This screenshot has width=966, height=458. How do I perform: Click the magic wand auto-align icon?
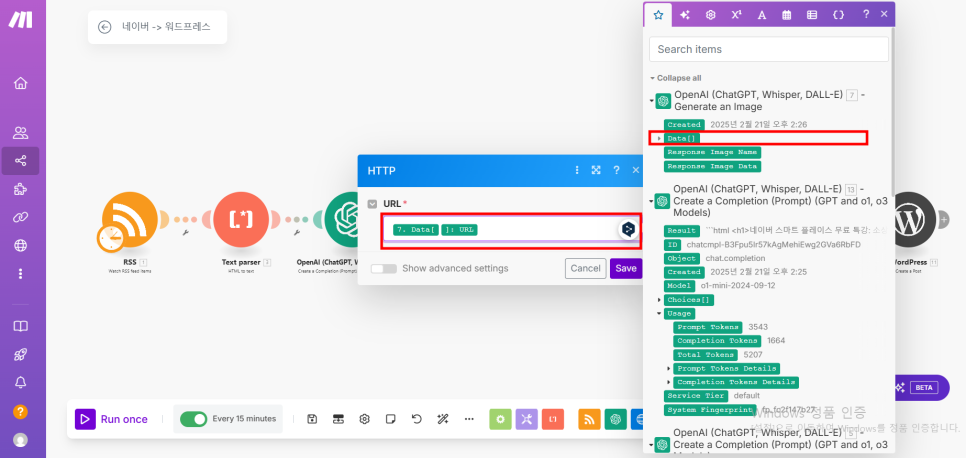[x=442, y=419]
